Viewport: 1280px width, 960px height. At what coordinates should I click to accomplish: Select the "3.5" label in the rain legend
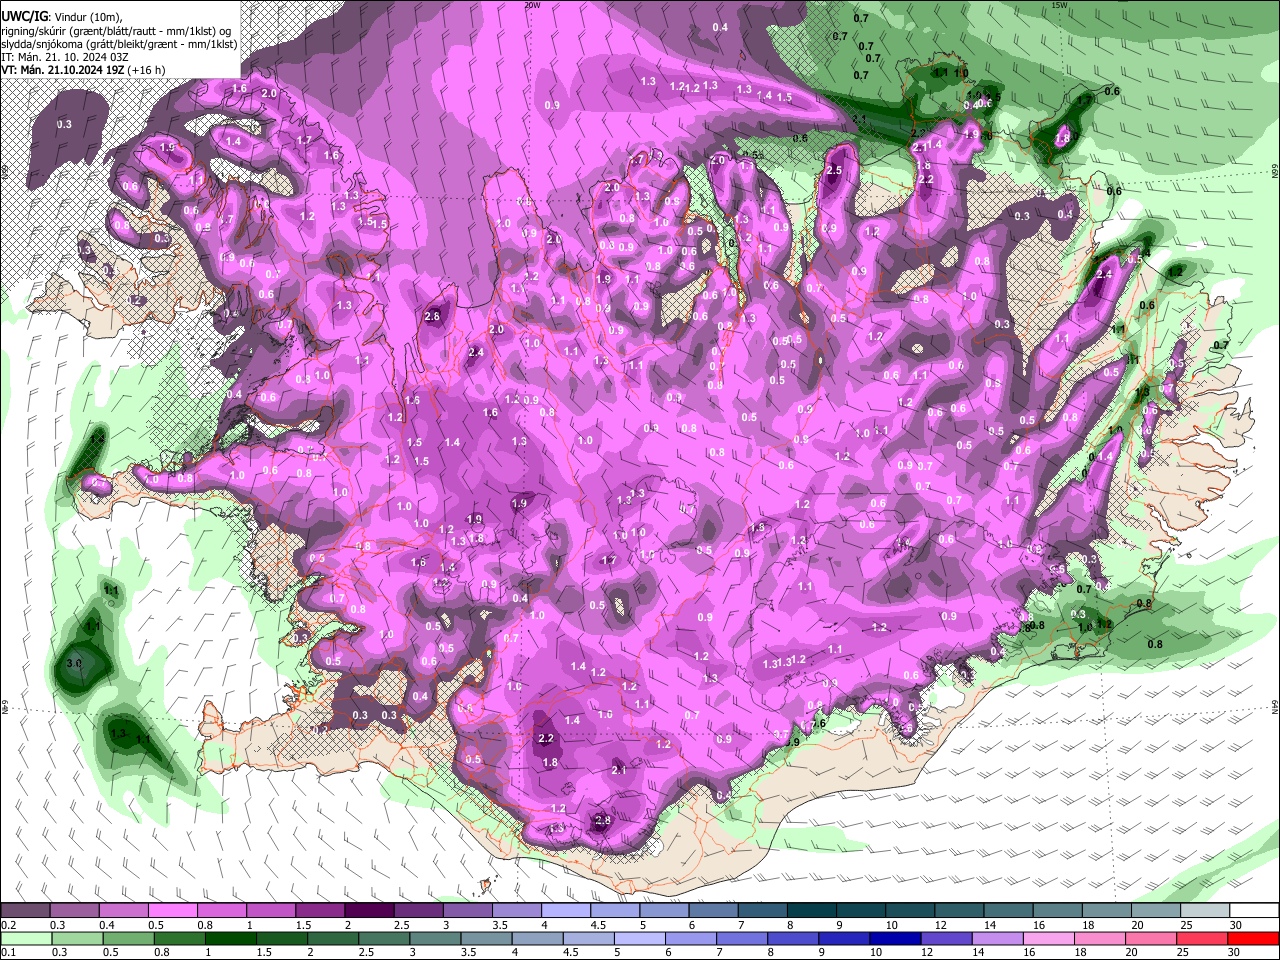468,951
